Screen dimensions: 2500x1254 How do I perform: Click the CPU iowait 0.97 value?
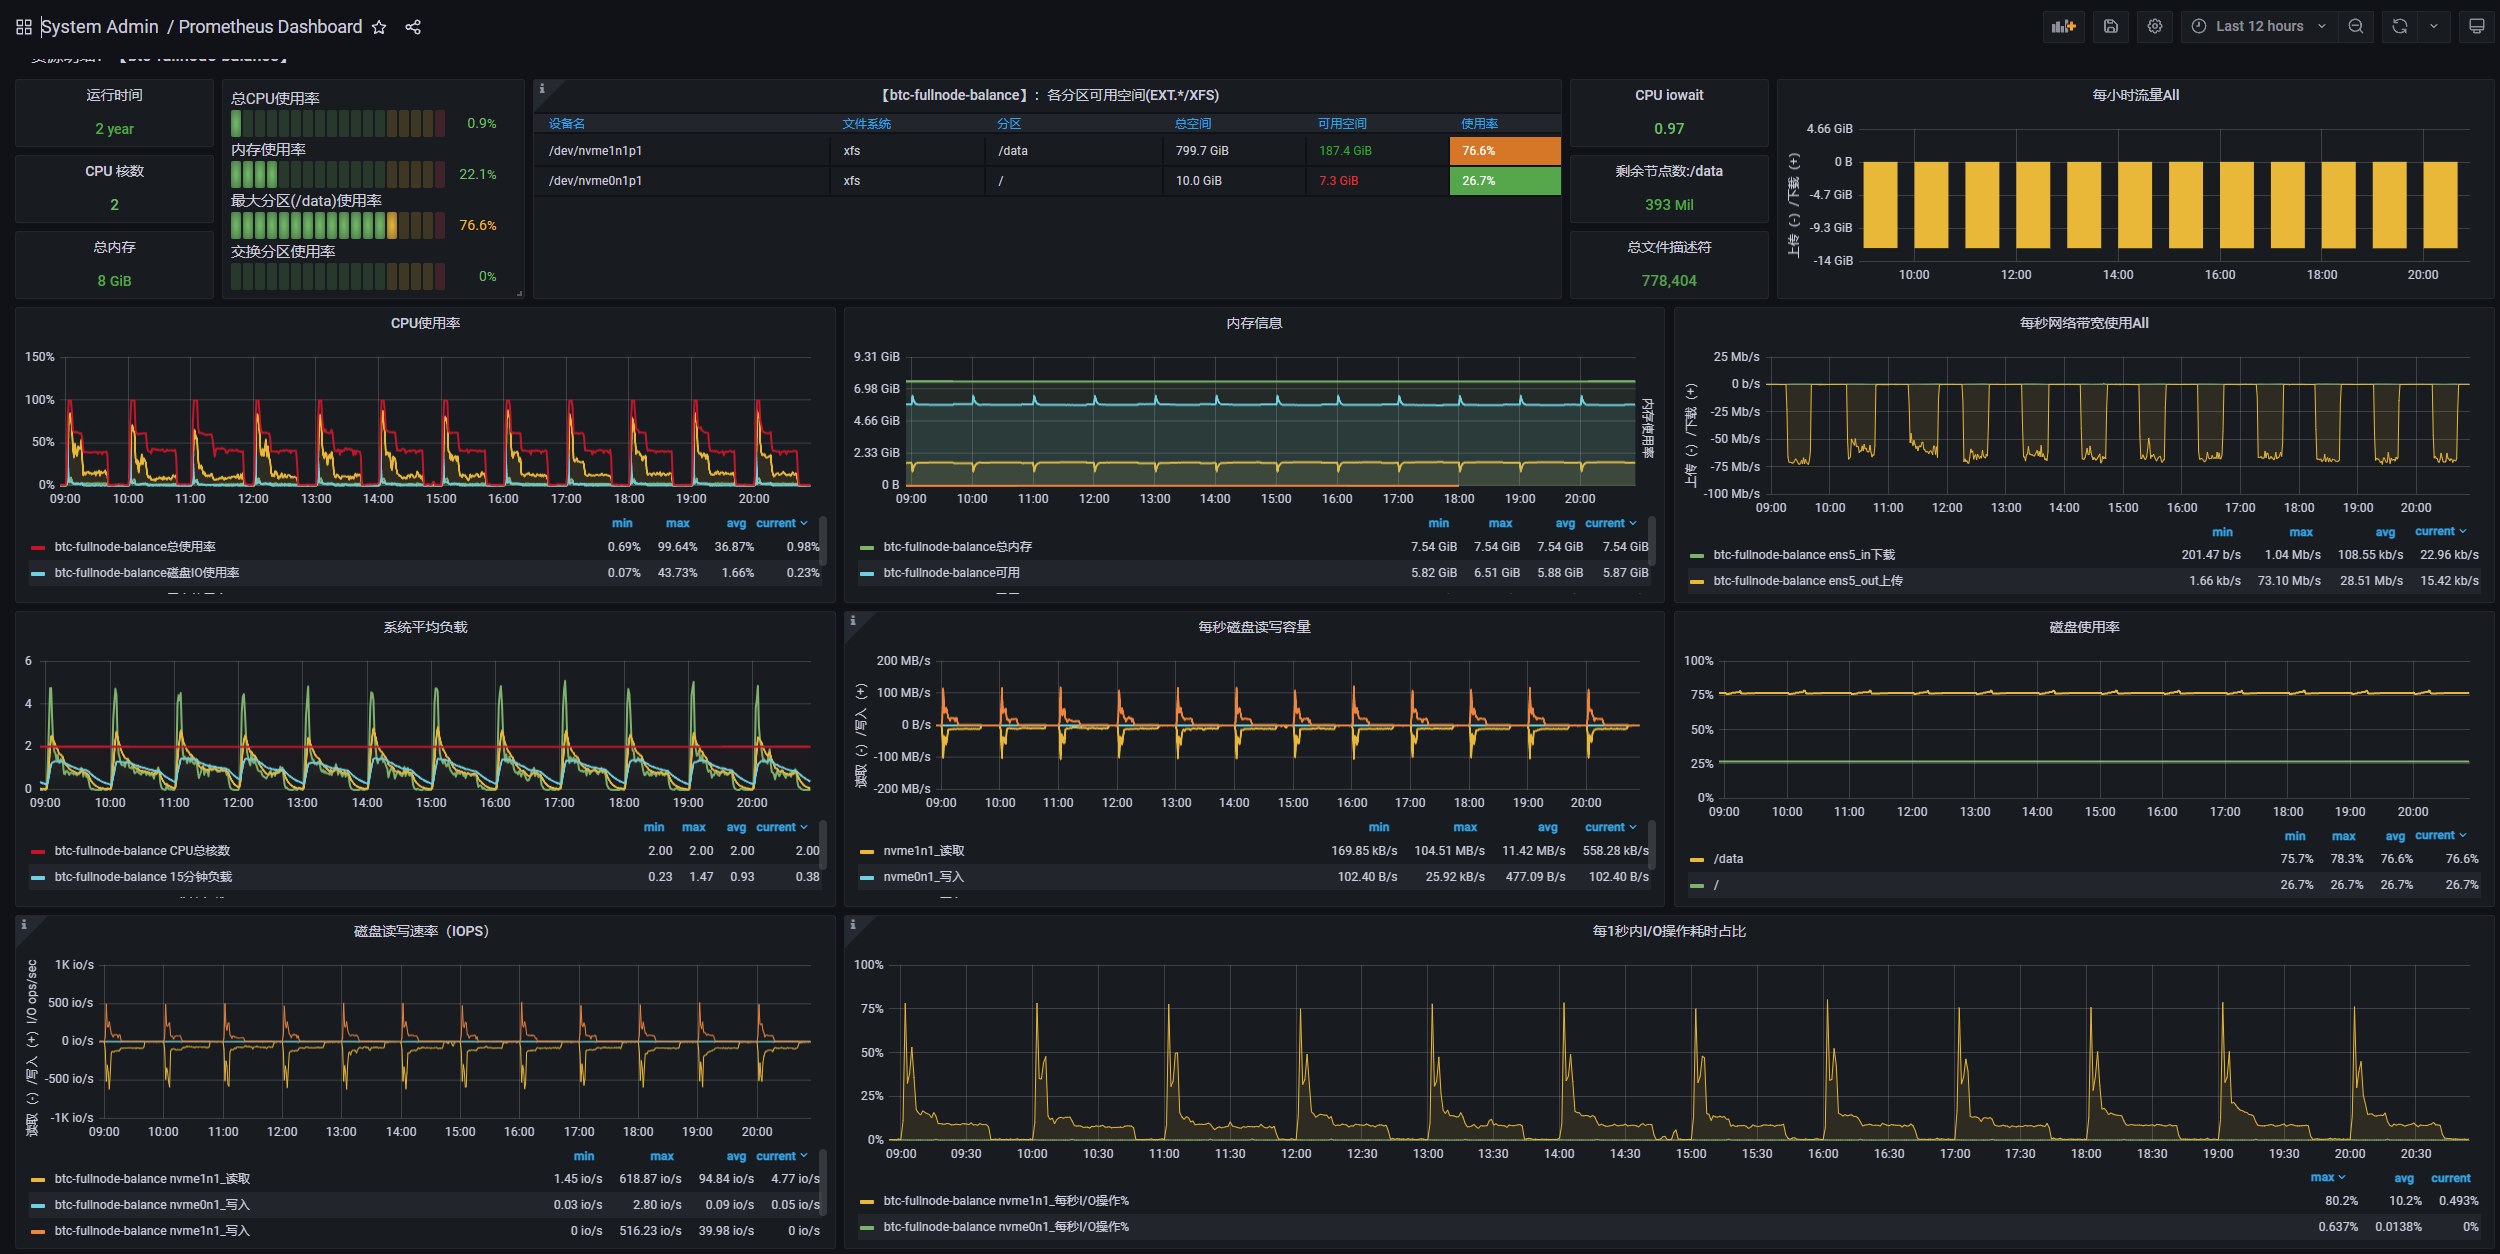(x=1669, y=129)
